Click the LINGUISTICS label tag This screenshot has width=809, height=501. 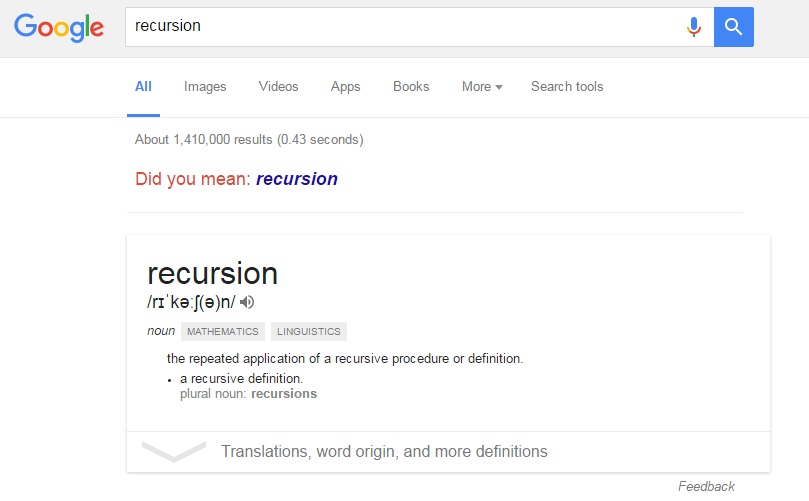pos(309,332)
